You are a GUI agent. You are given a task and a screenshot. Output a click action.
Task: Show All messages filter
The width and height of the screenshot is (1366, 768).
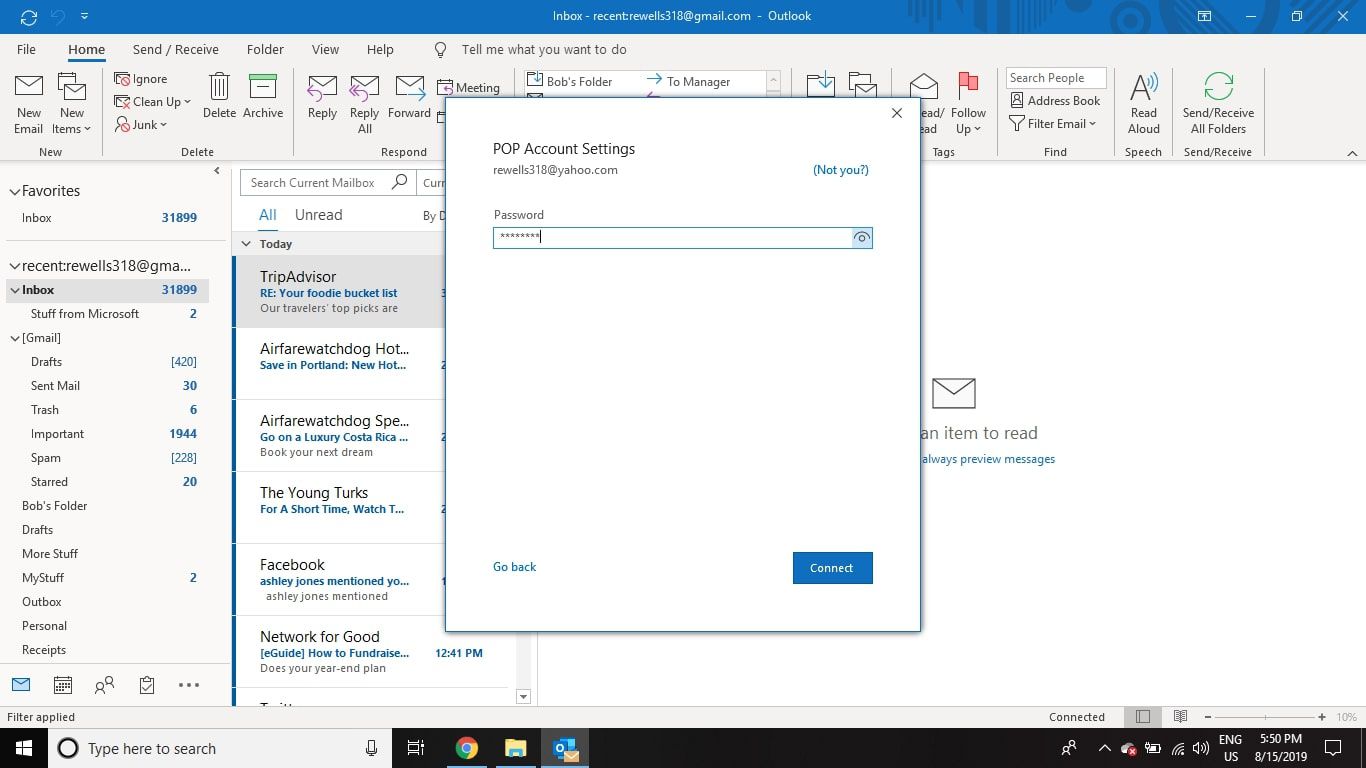tap(268, 215)
